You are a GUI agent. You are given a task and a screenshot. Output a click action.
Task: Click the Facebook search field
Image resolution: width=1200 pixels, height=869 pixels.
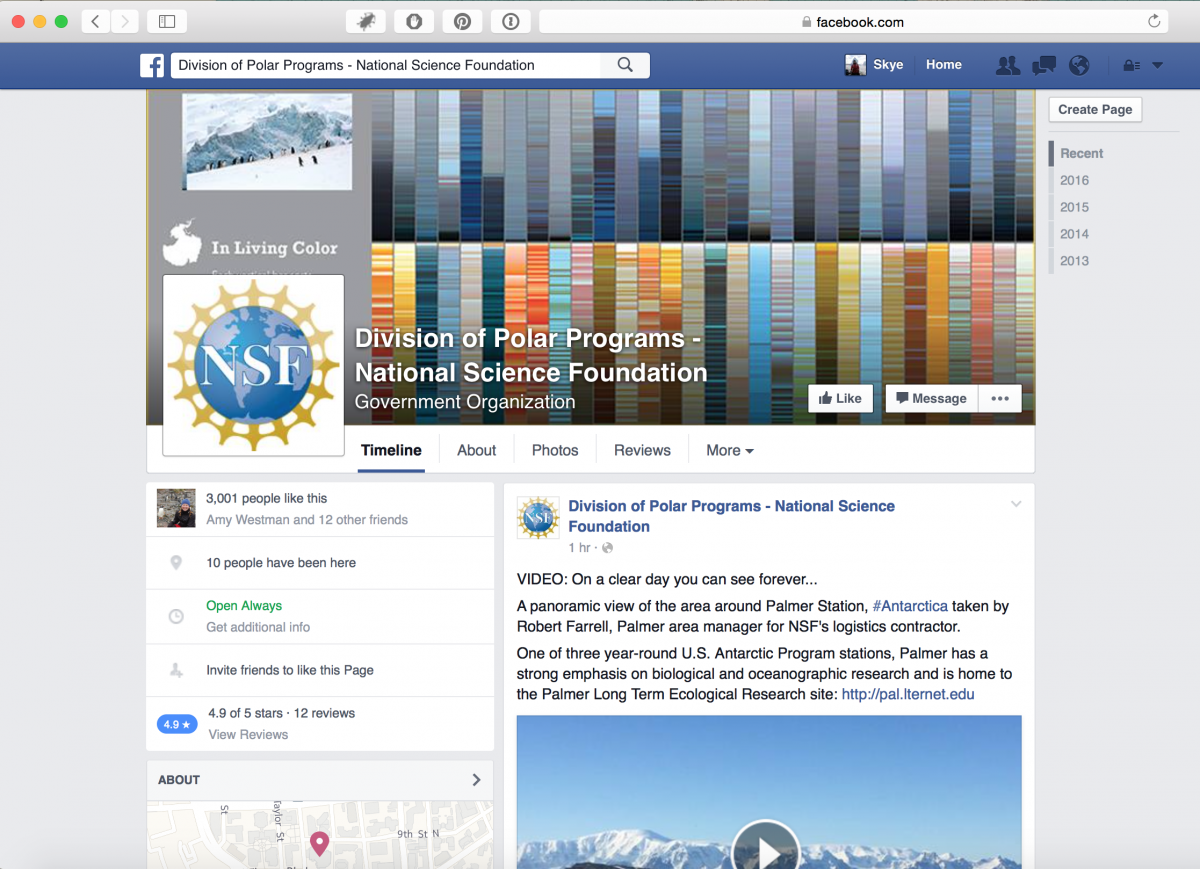(x=386, y=65)
